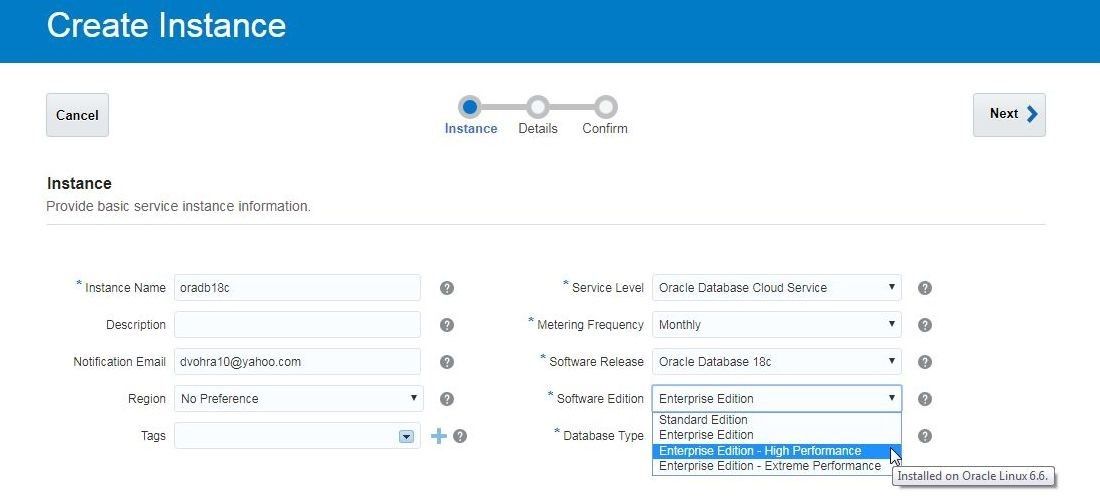The height and width of the screenshot is (498, 1100).
Task: Go to Details wizard step circle
Action: tap(537, 107)
